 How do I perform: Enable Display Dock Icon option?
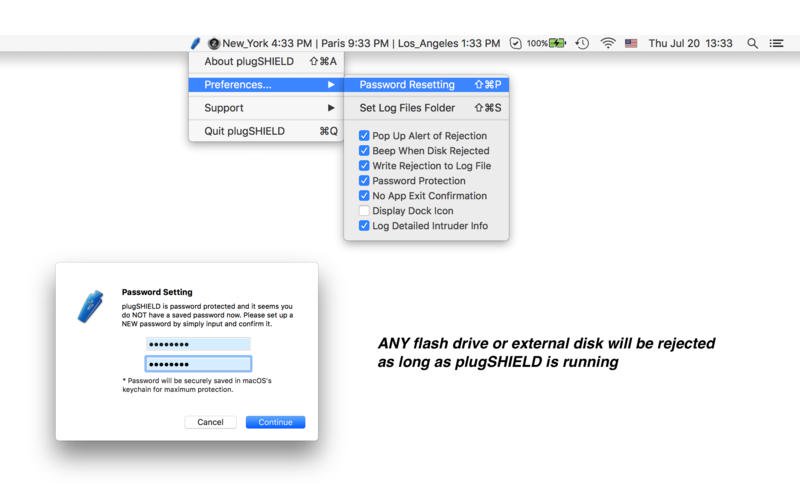[365, 211]
